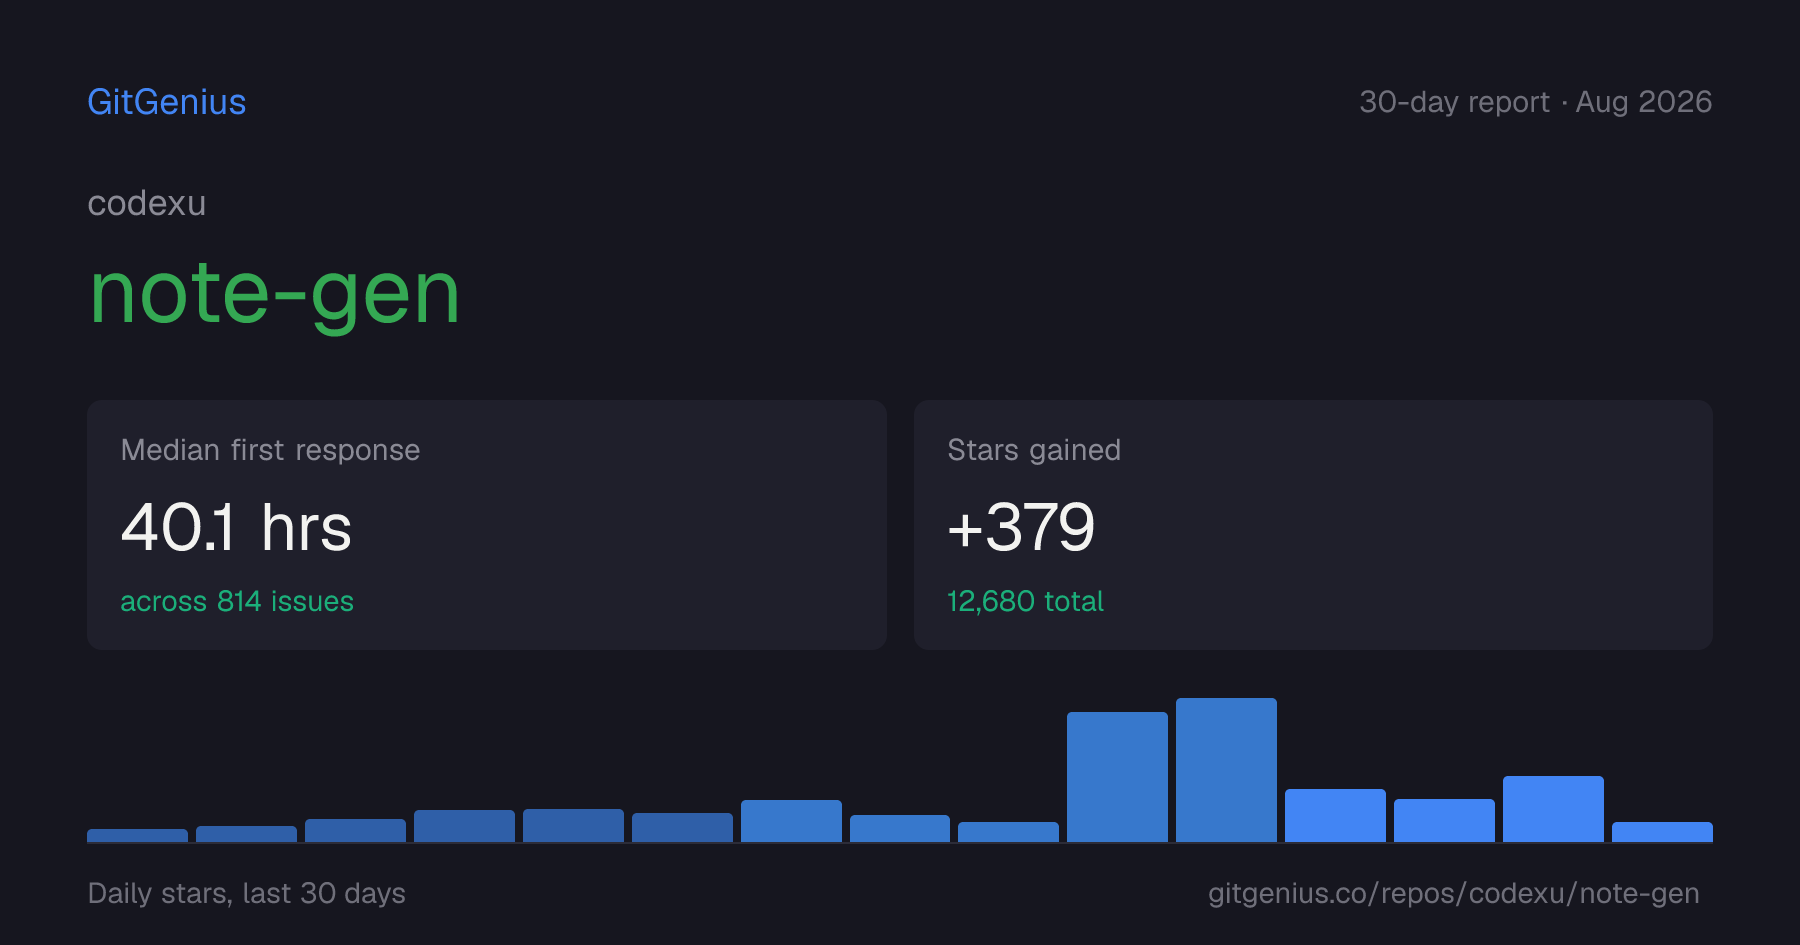Viewport: 1800px width, 945px height.
Task: Click the 30-day report Aug 2026 label
Action: click(x=1535, y=102)
